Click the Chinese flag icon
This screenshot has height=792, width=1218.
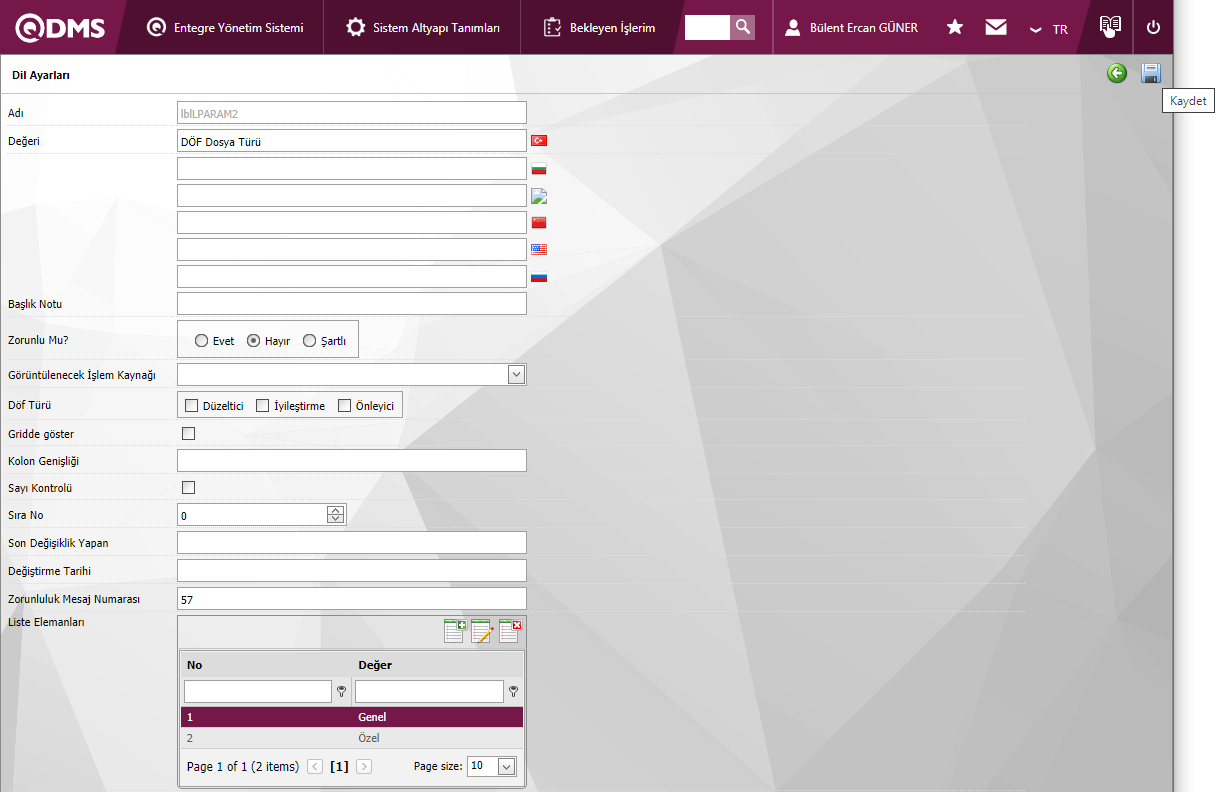(539, 222)
